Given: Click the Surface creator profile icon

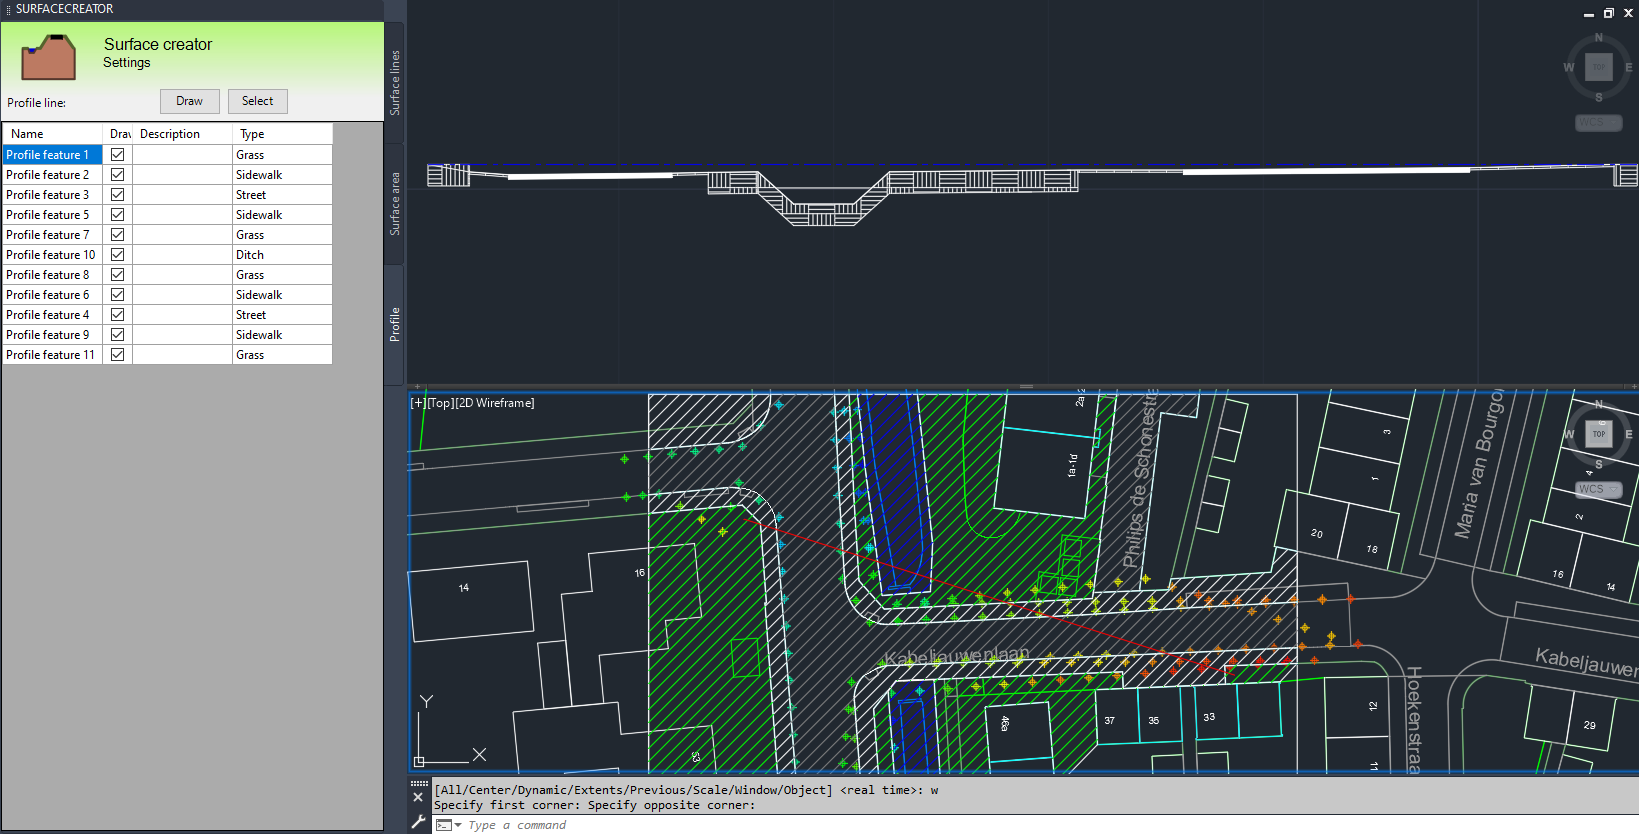Looking at the screenshot, I should 49,58.
